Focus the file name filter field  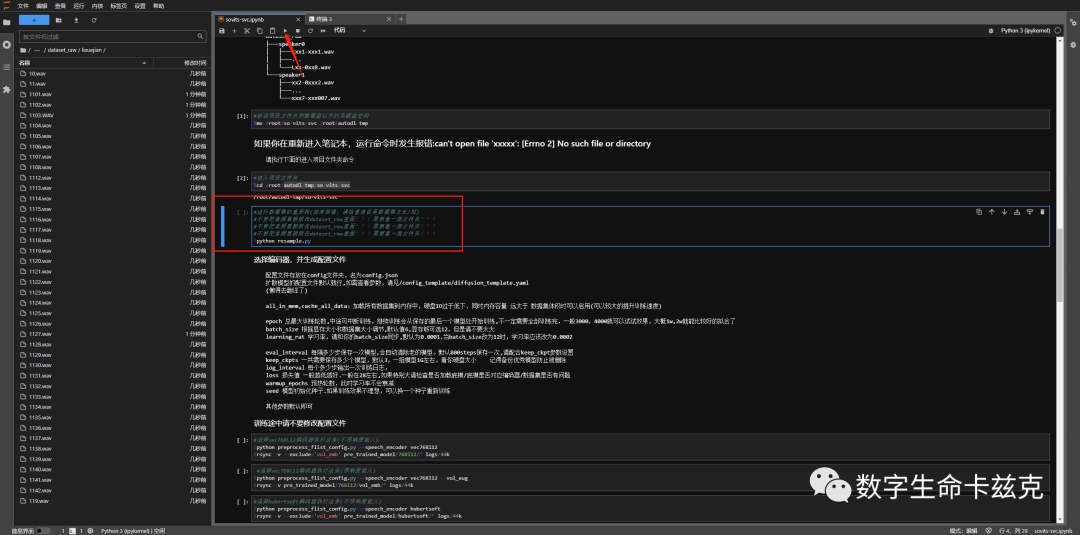(x=112, y=36)
